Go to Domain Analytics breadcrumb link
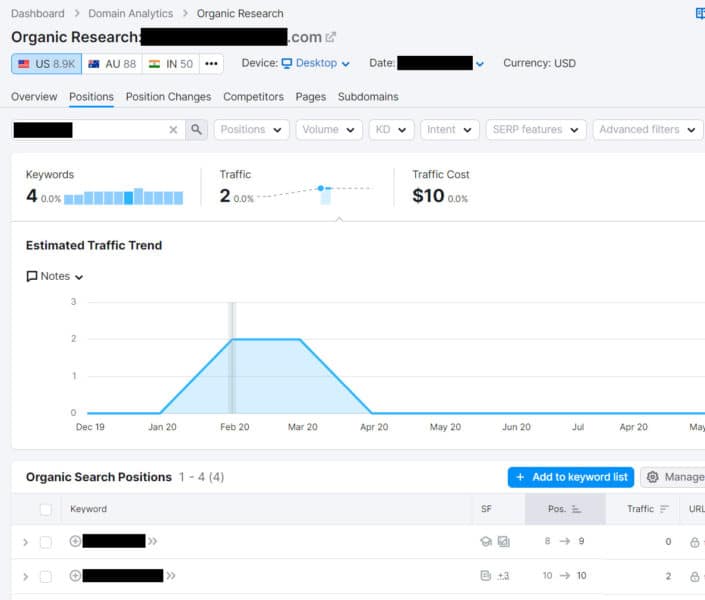Image resolution: width=705 pixels, height=600 pixels. (130, 14)
